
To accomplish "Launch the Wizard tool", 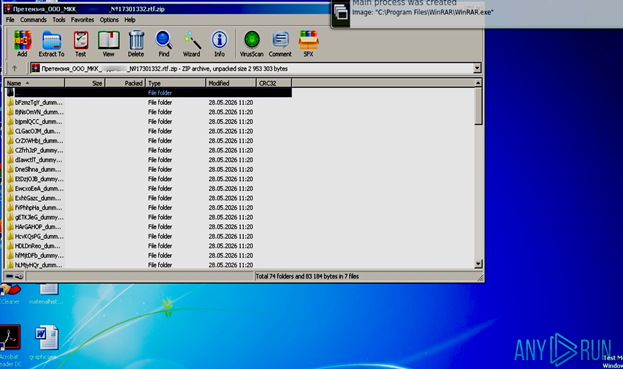I will (192, 43).
